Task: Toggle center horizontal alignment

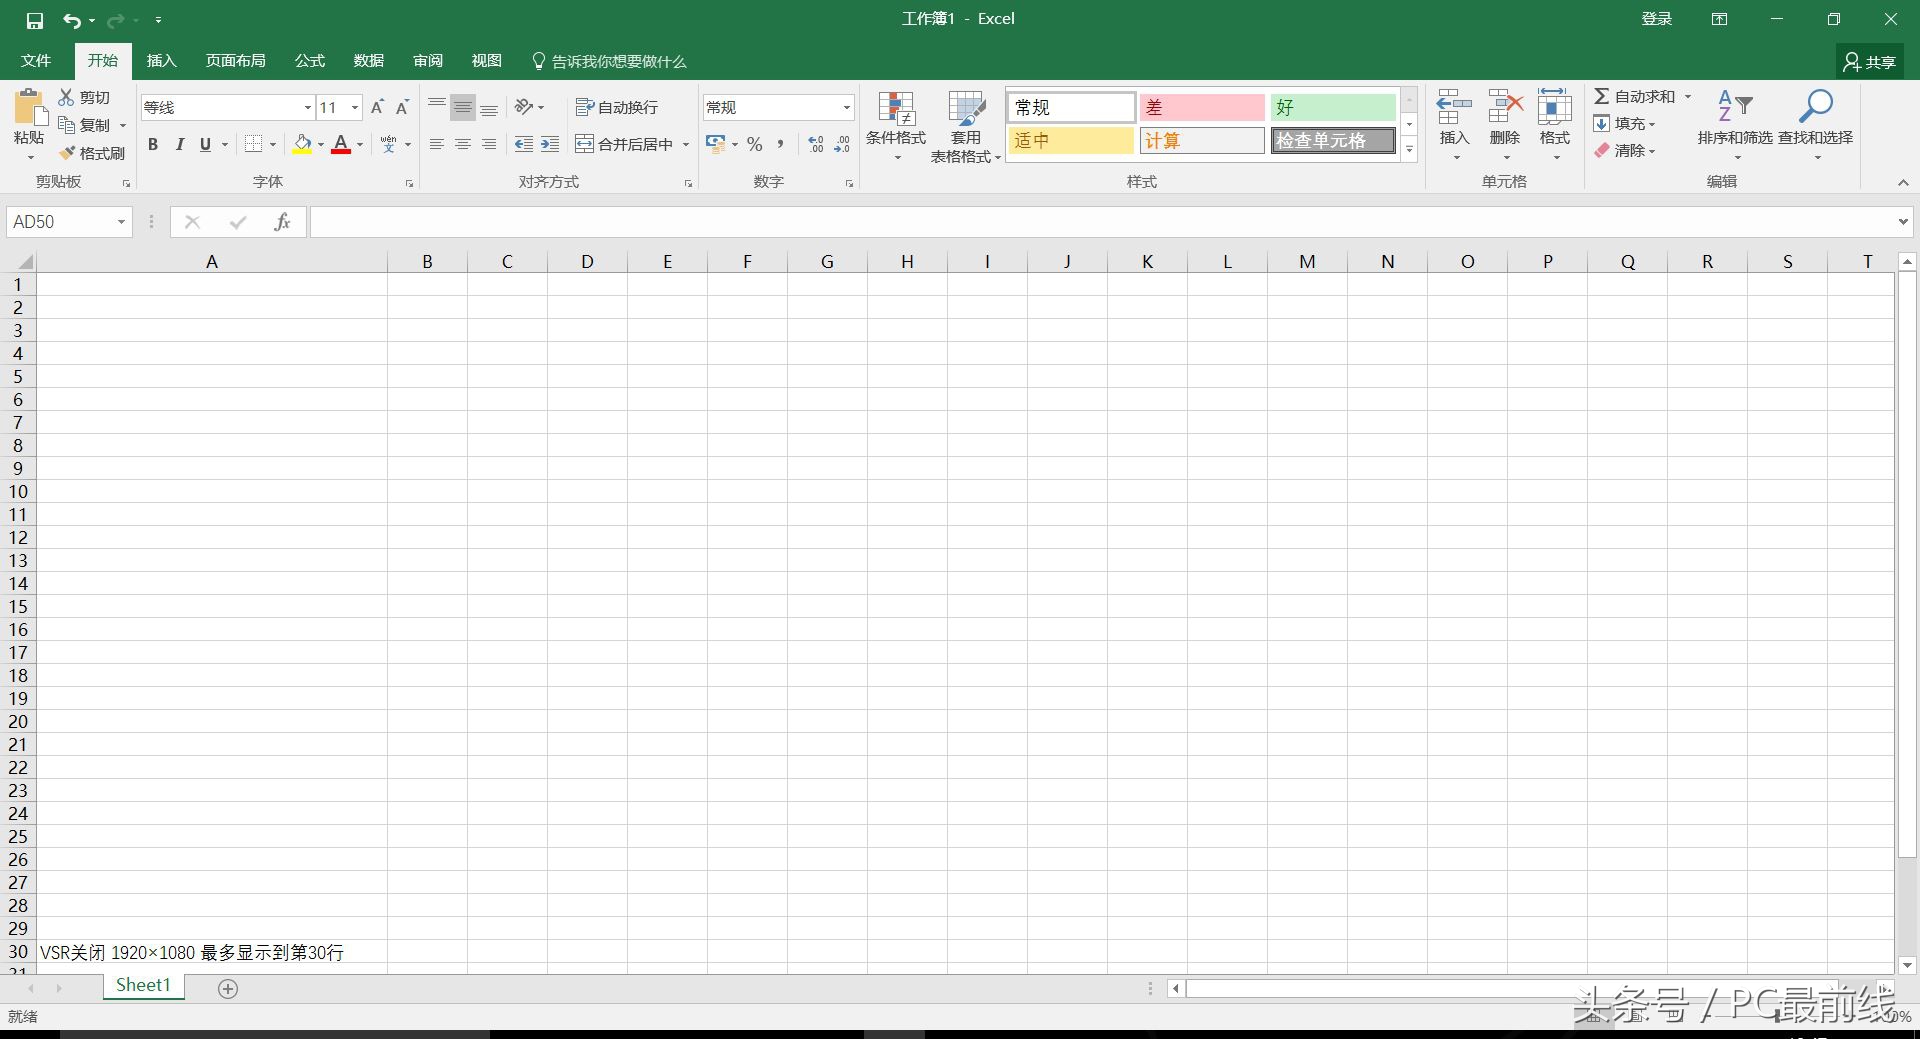Action: pyautogui.click(x=463, y=144)
